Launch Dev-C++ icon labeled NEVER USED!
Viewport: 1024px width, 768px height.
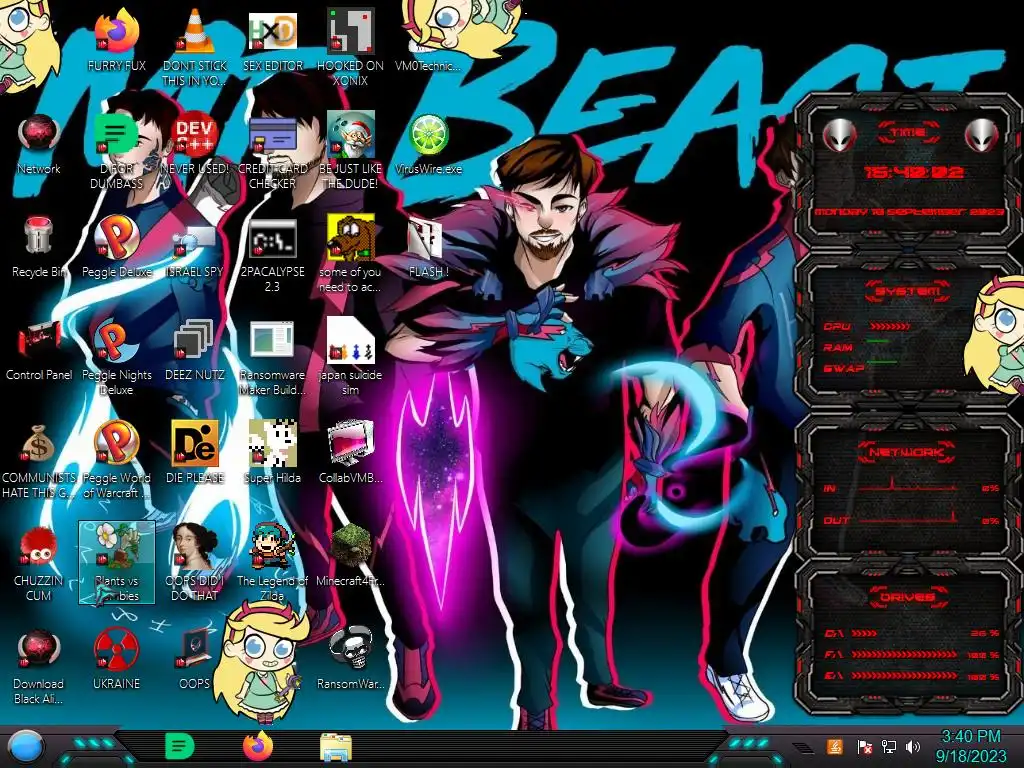(195, 135)
